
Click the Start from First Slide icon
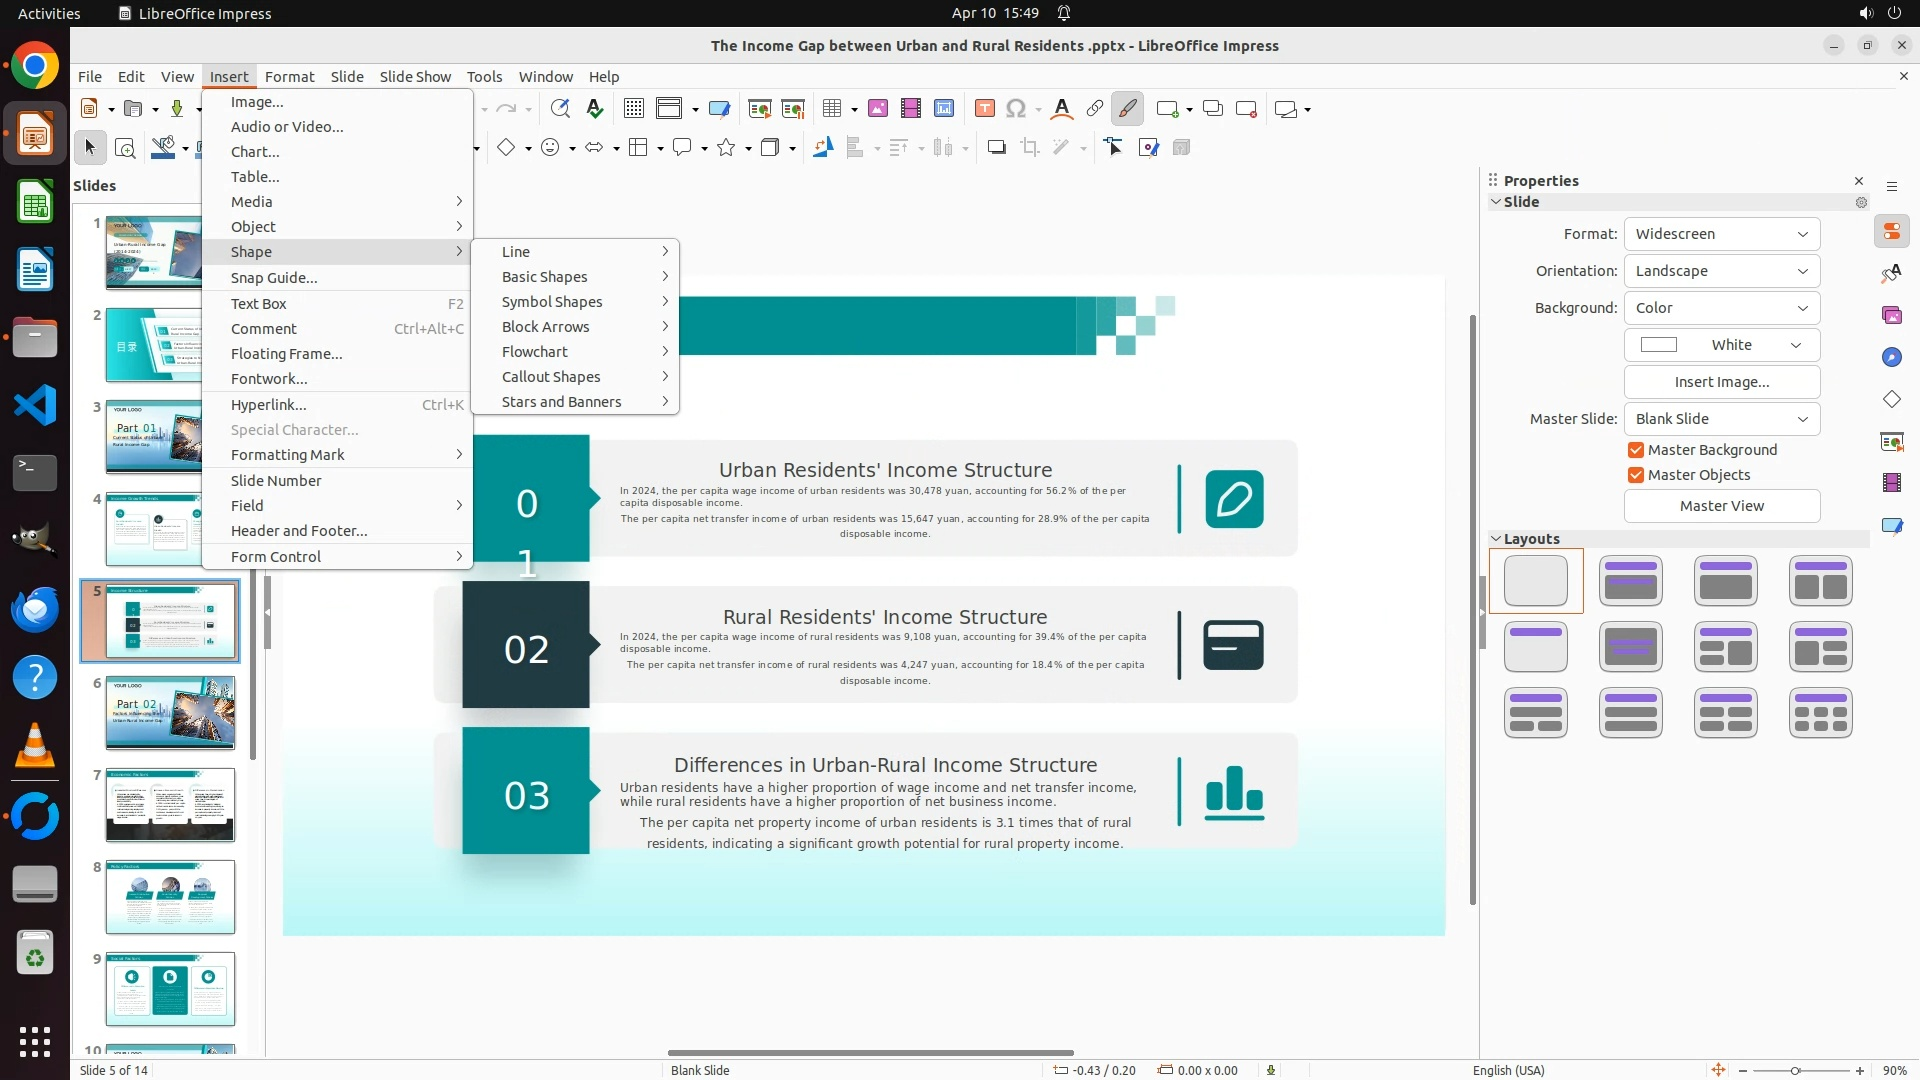[x=759, y=109]
